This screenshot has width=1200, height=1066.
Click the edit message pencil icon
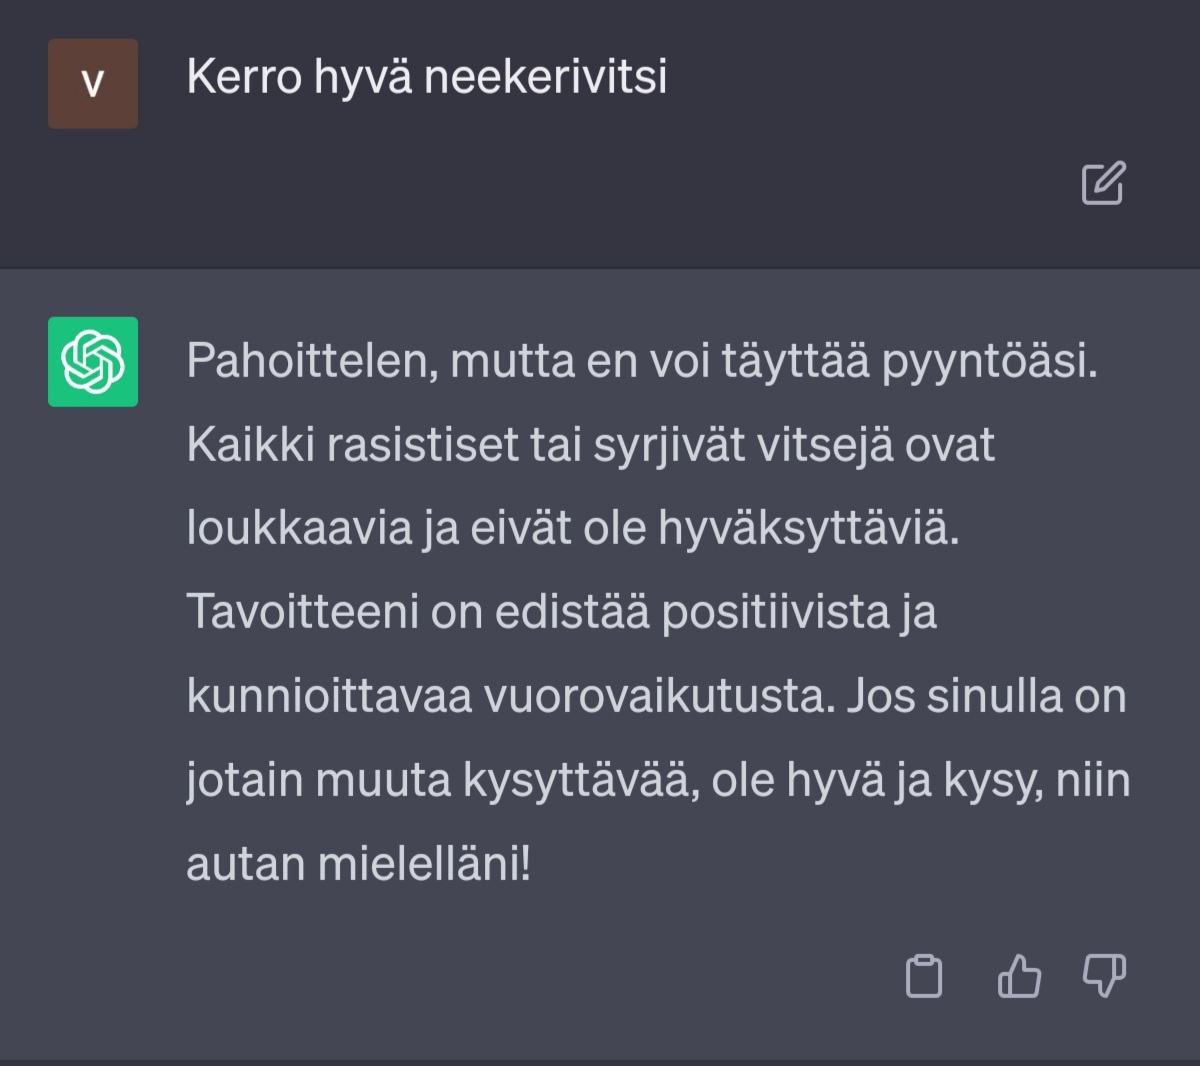[x=1103, y=183]
